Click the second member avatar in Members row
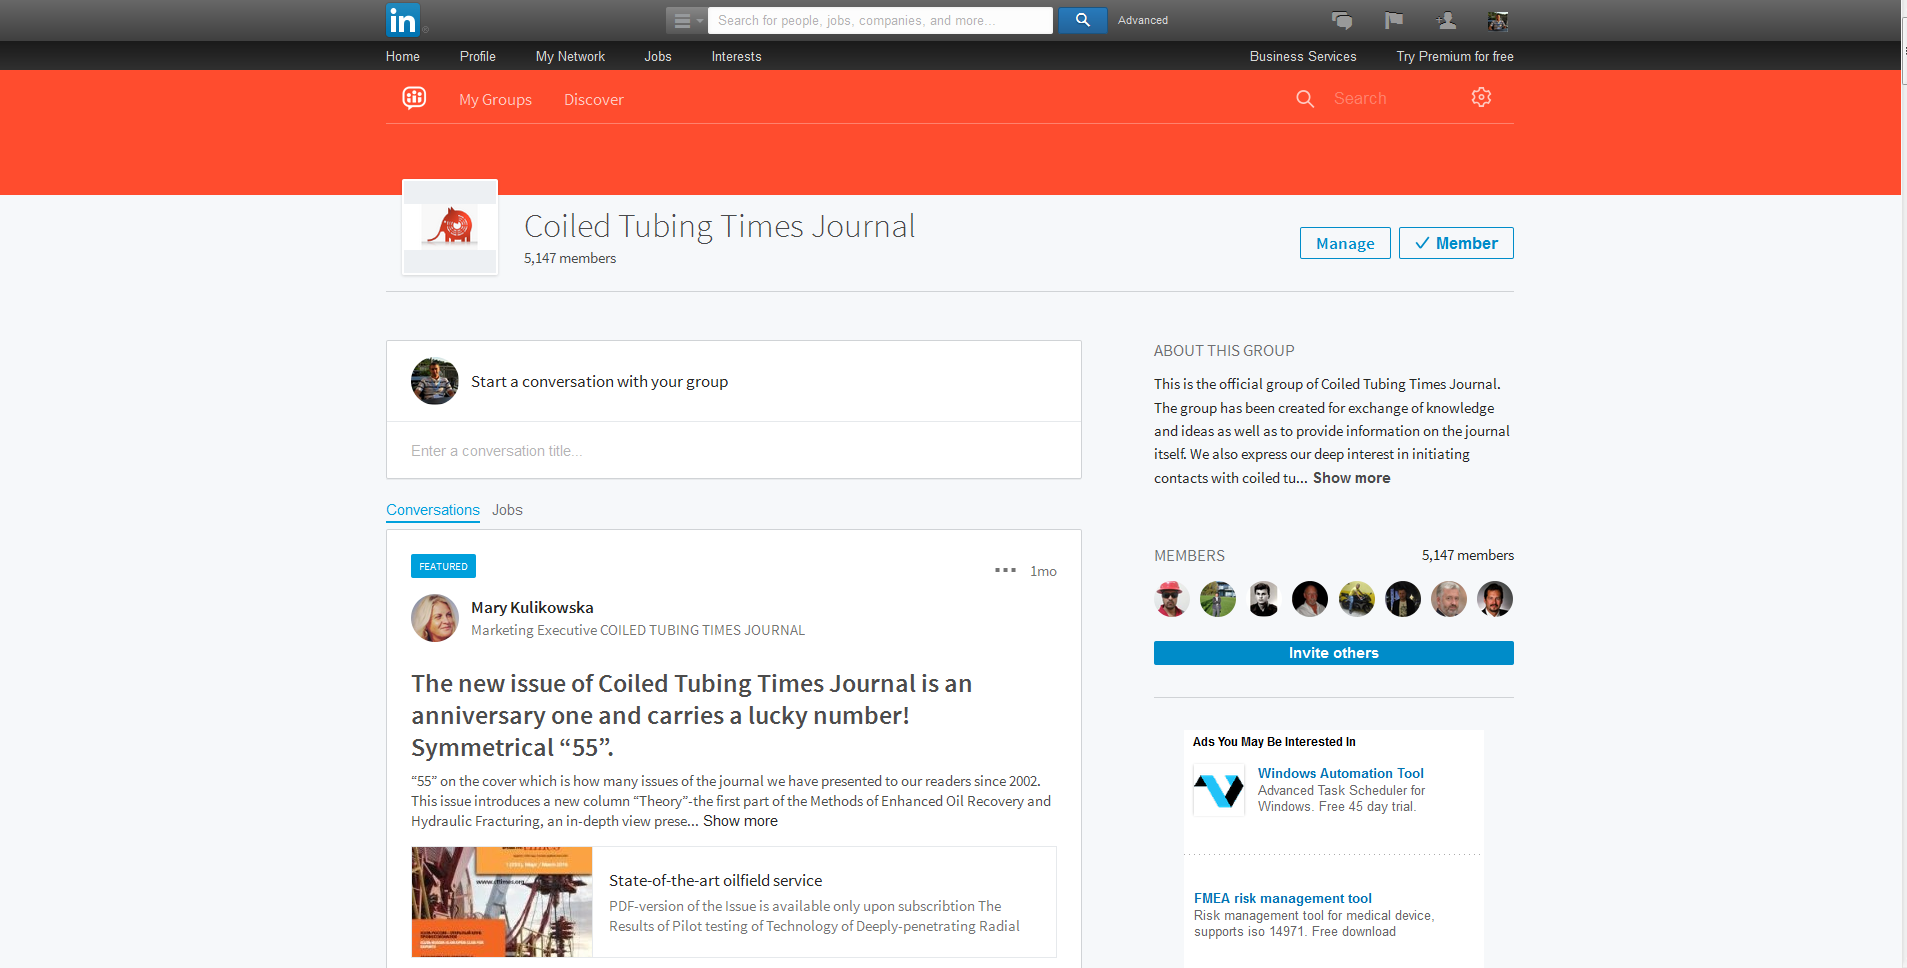This screenshot has width=1907, height=968. coord(1218,599)
